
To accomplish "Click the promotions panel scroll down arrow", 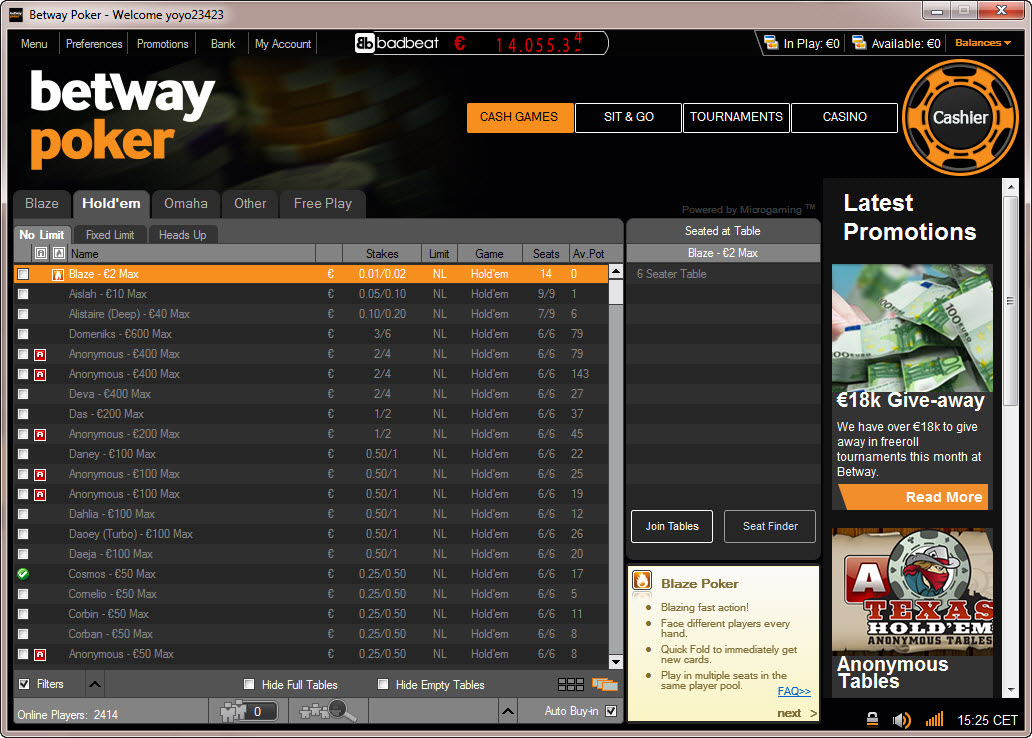I will (1011, 690).
